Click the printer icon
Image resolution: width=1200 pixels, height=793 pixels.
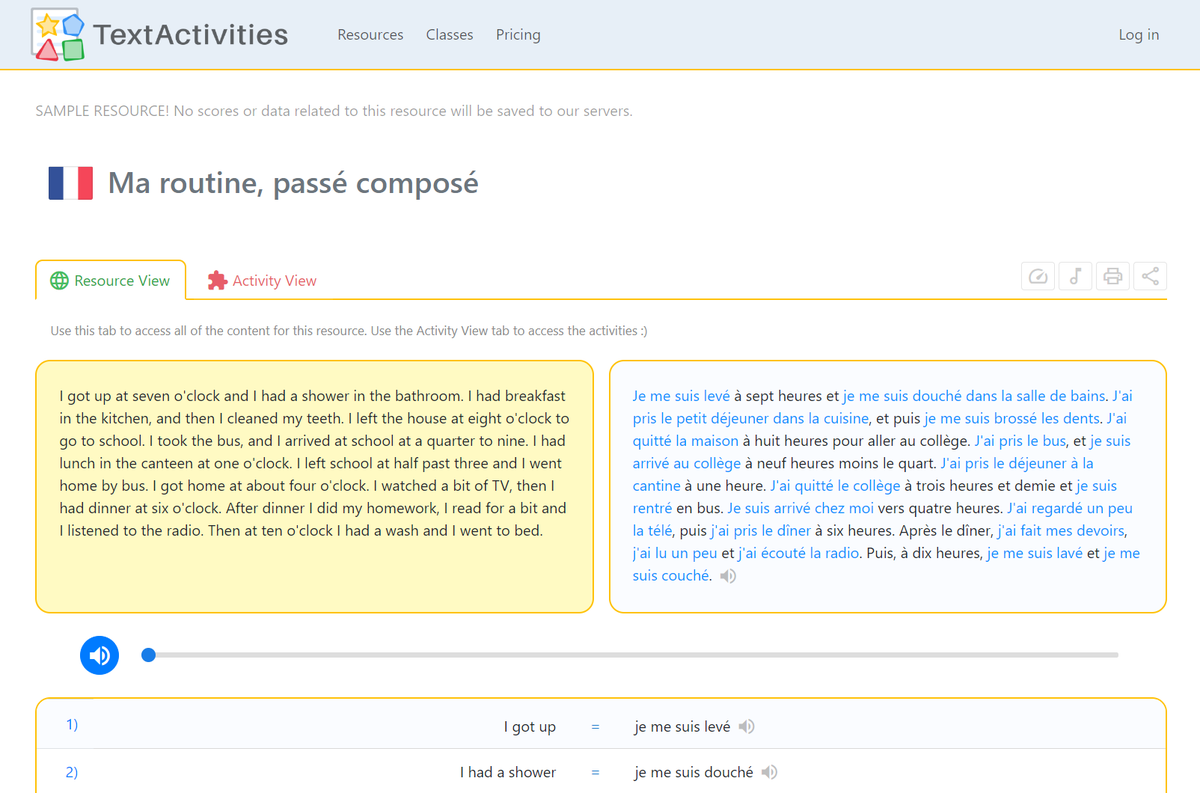pyautogui.click(x=1113, y=276)
